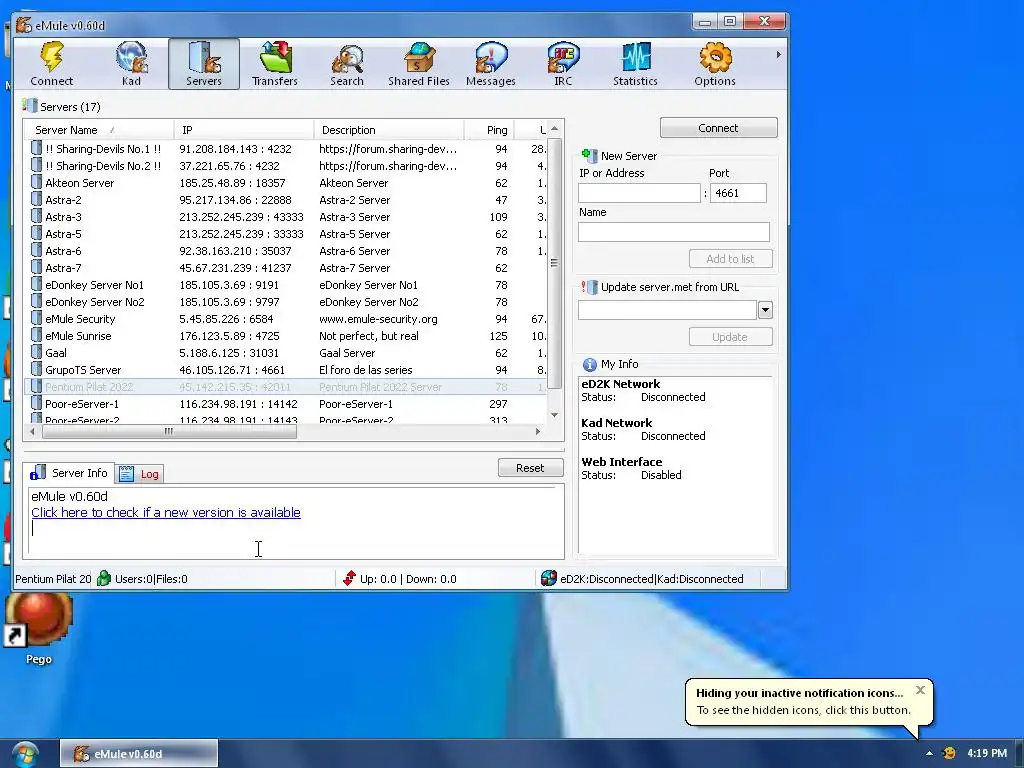Click the server icon beside Gaal
This screenshot has height=768, width=1024.
[37, 353]
